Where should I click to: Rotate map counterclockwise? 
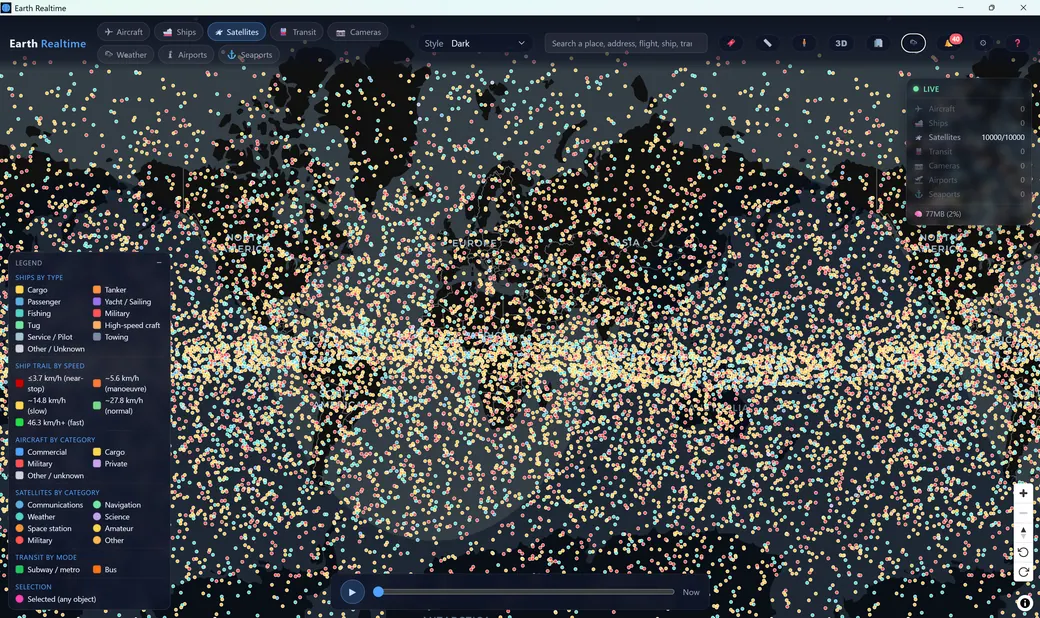1023,552
